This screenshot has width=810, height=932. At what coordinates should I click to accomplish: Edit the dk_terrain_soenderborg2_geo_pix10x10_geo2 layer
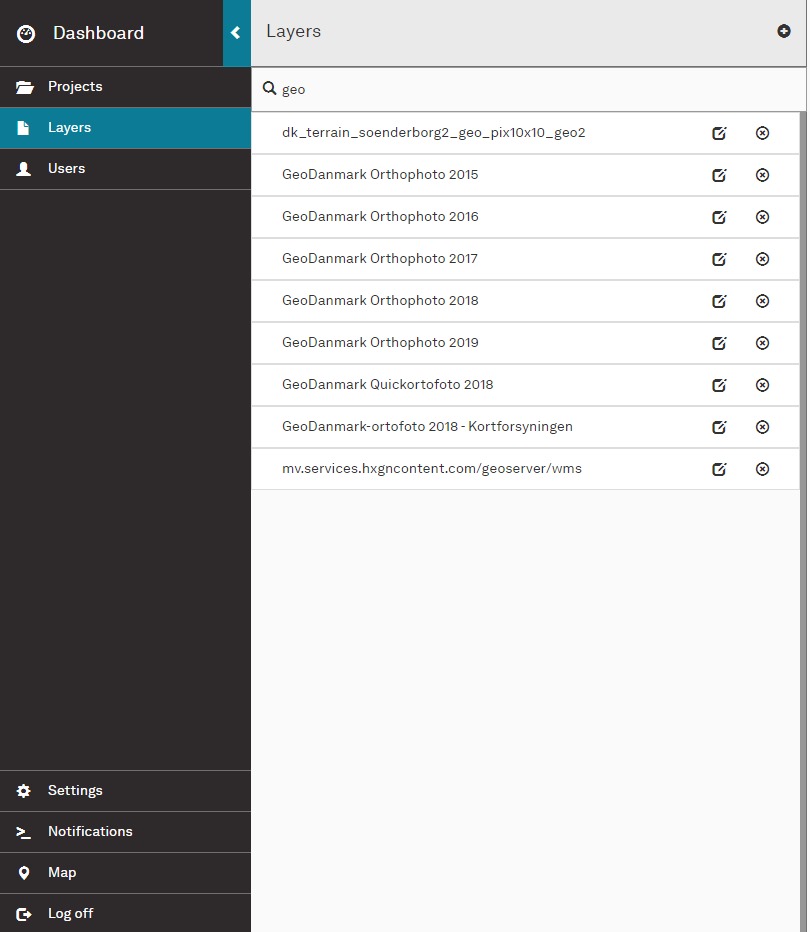pos(718,133)
